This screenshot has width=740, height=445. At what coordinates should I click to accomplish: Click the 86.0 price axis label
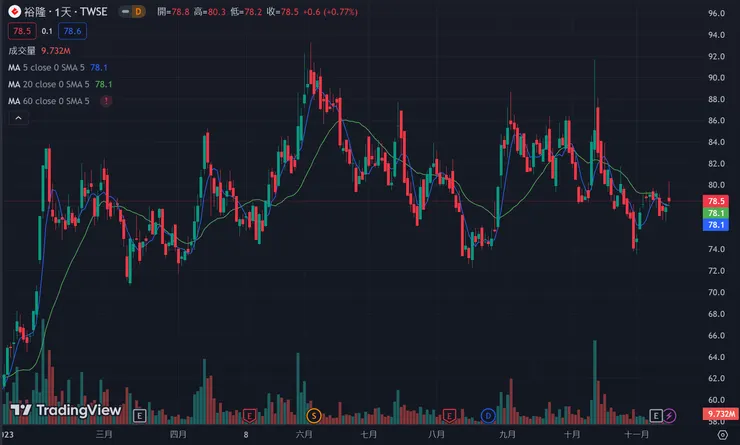point(716,121)
